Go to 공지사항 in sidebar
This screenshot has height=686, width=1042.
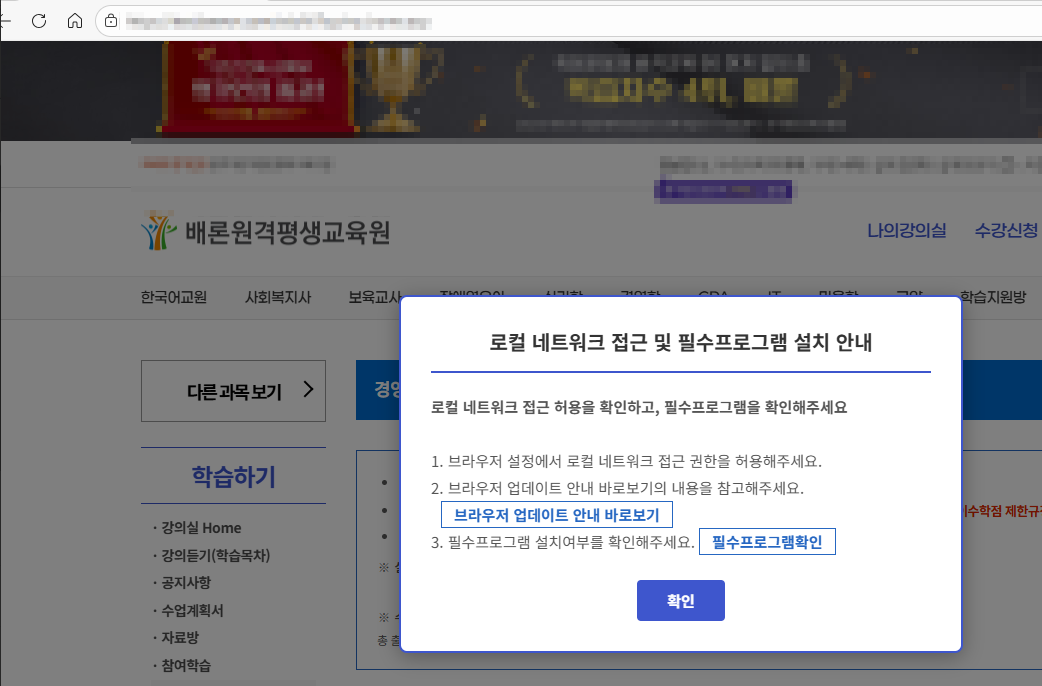(185, 582)
